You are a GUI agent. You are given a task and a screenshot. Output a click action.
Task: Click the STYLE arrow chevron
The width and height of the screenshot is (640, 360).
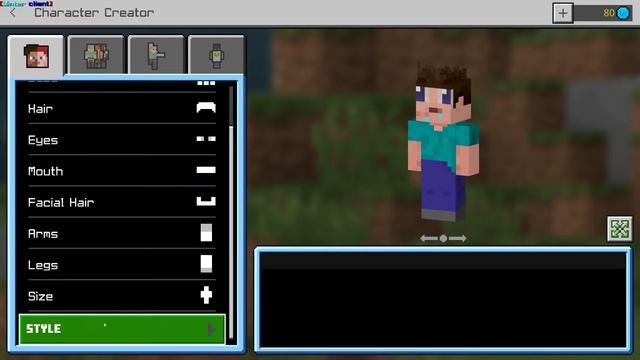[x=211, y=329]
